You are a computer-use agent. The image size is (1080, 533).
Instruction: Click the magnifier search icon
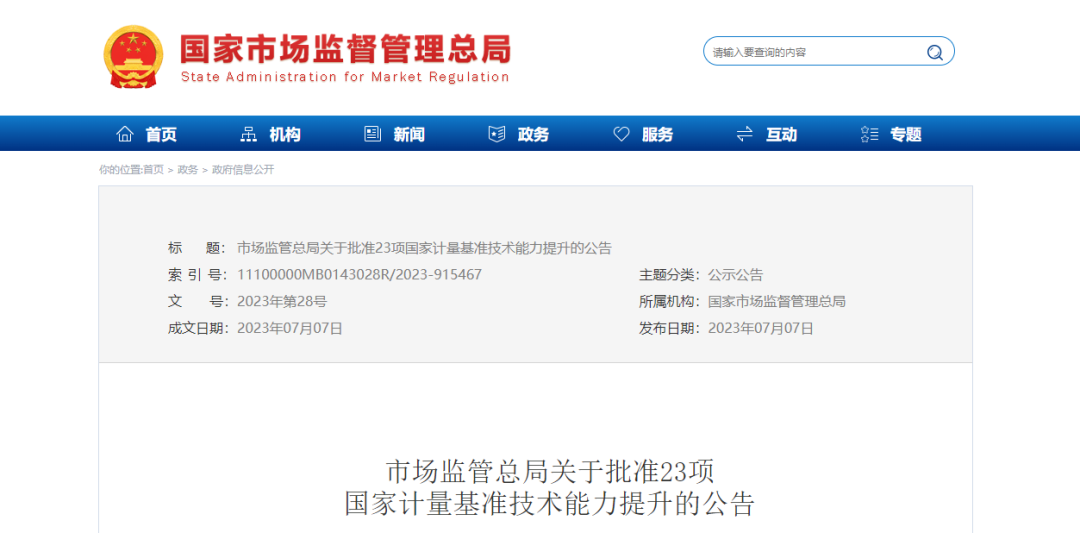click(x=934, y=52)
